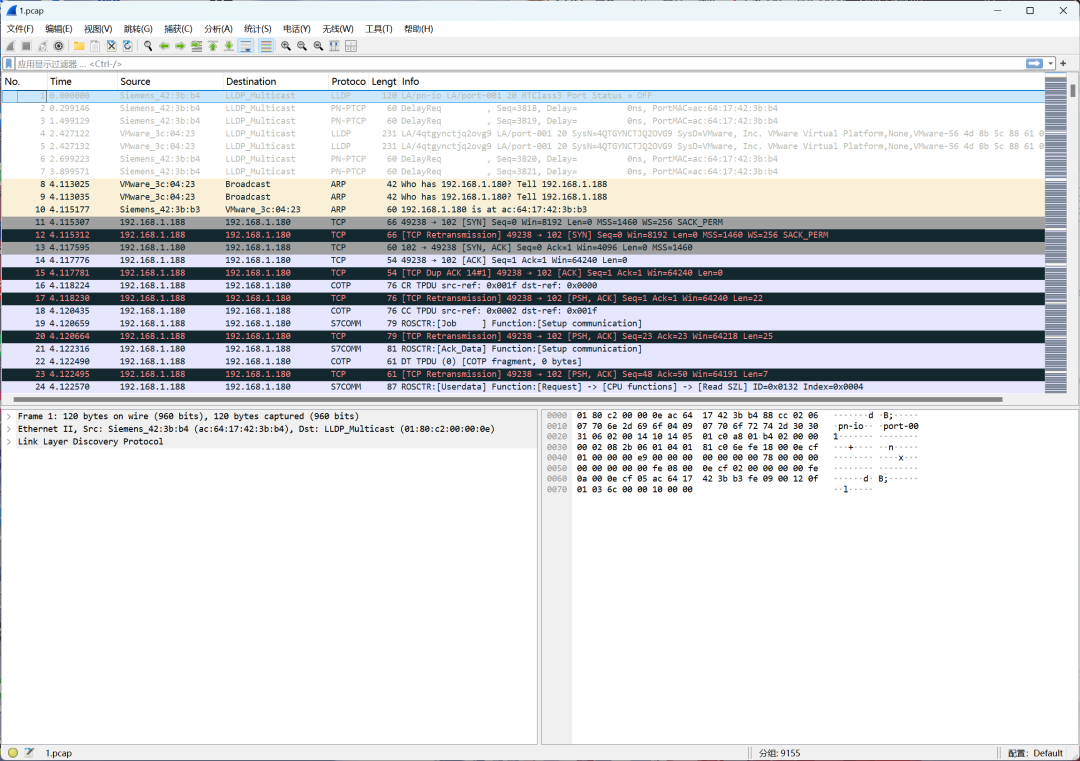Click the go to specific packet icon
1080x761 pixels.
point(196,46)
